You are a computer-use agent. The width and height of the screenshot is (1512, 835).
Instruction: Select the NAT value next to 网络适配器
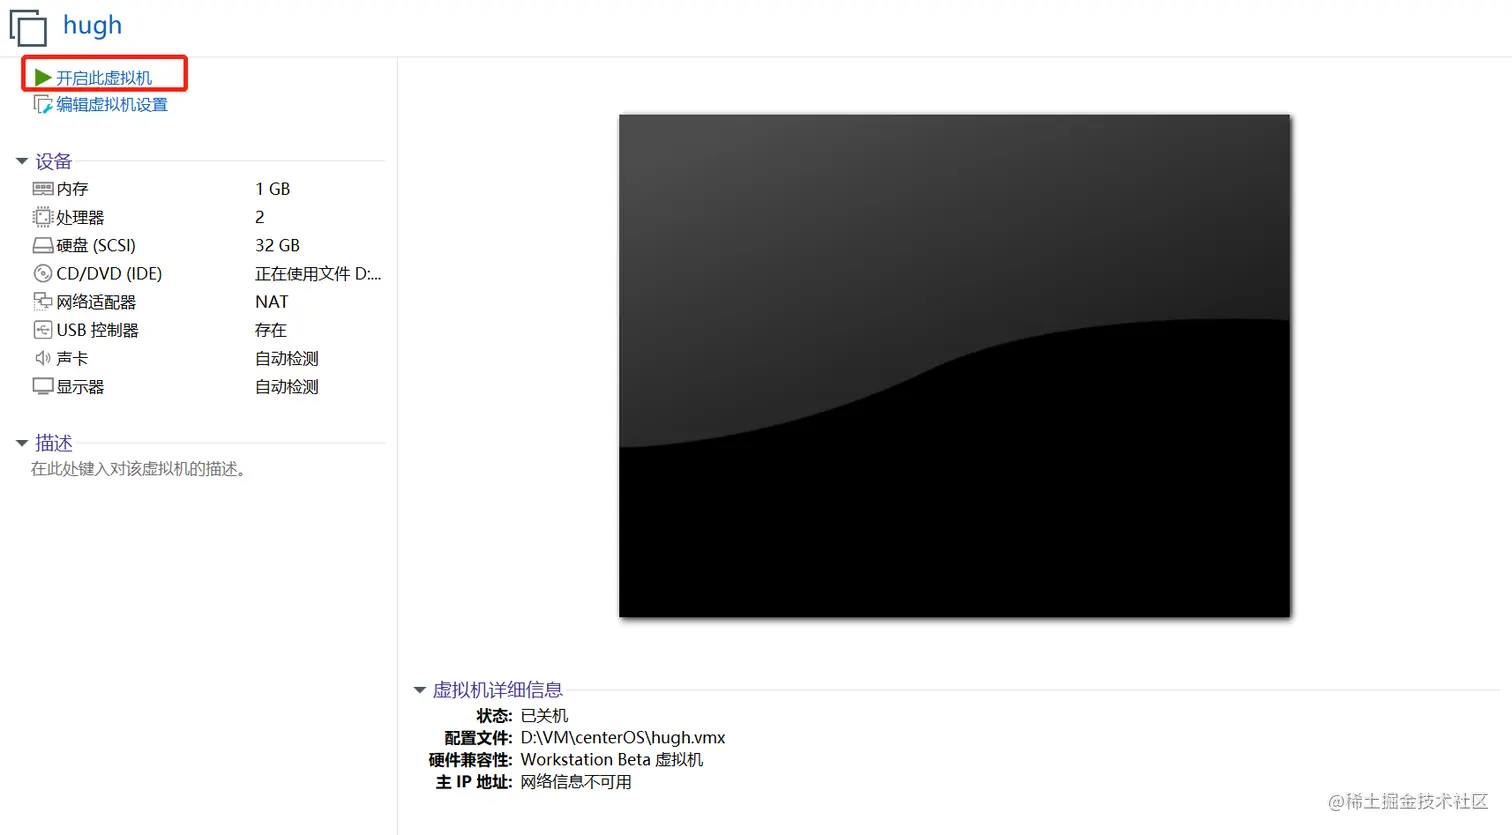coord(271,301)
